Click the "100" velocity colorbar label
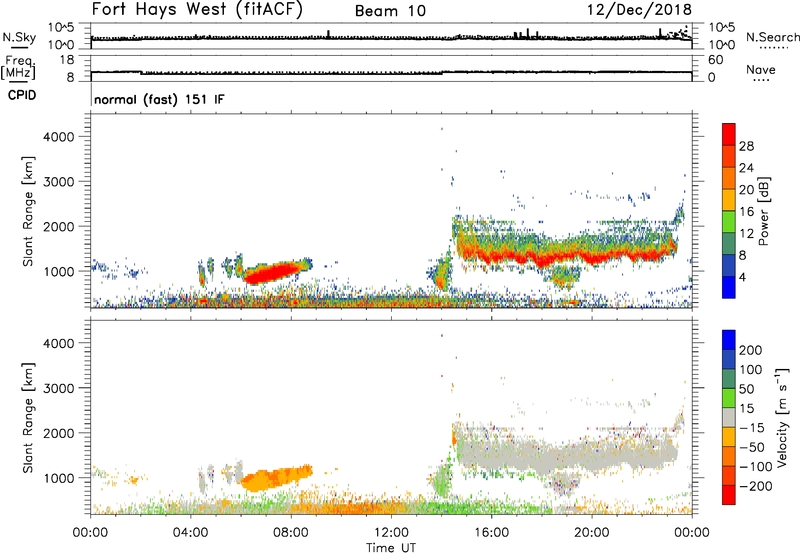This screenshot has width=800, height=554. (751, 370)
